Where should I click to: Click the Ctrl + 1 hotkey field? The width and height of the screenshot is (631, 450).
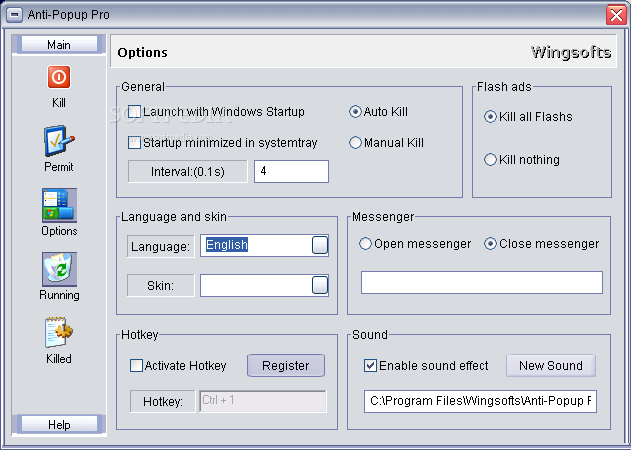tap(263, 401)
